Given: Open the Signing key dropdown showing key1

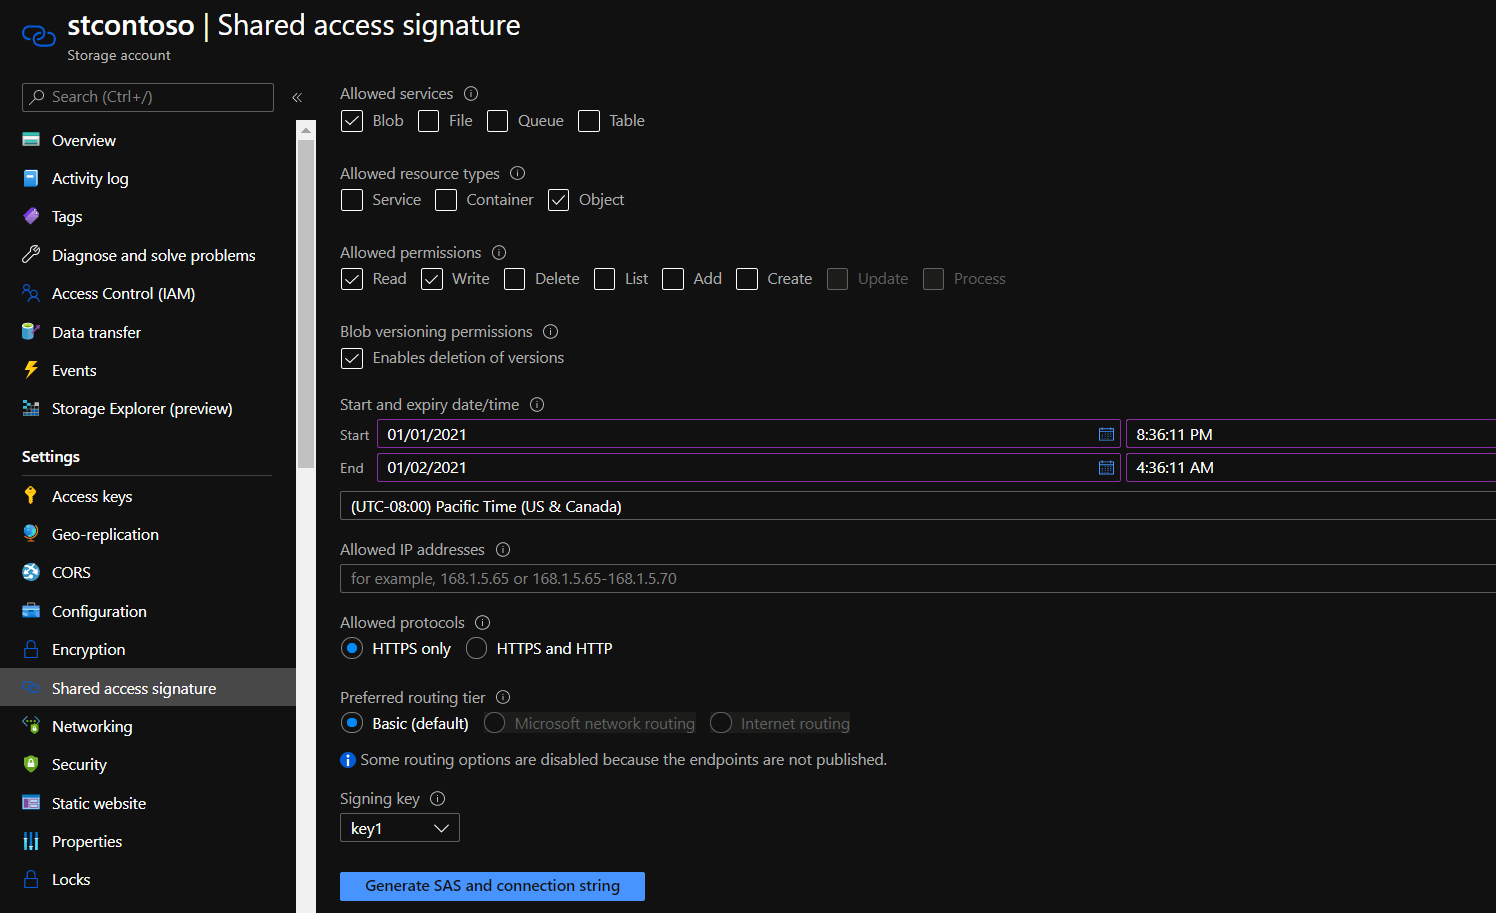Looking at the screenshot, I should click(400, 828).
